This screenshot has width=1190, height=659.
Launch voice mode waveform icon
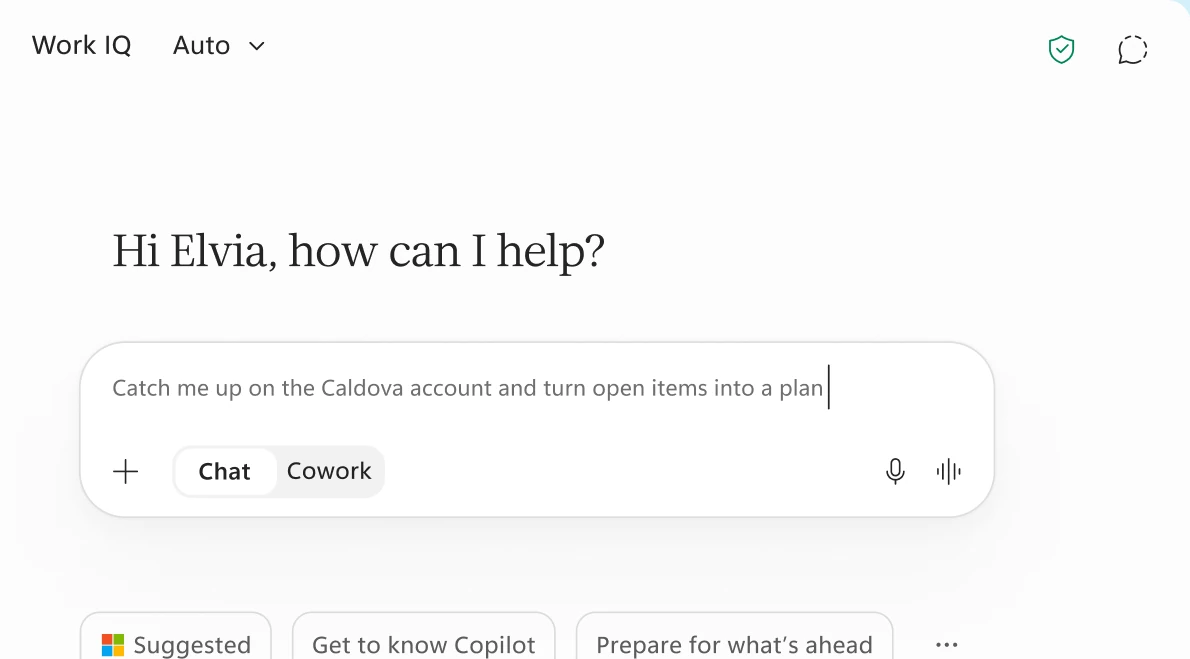pyautogui.click(x=949, y=471)
